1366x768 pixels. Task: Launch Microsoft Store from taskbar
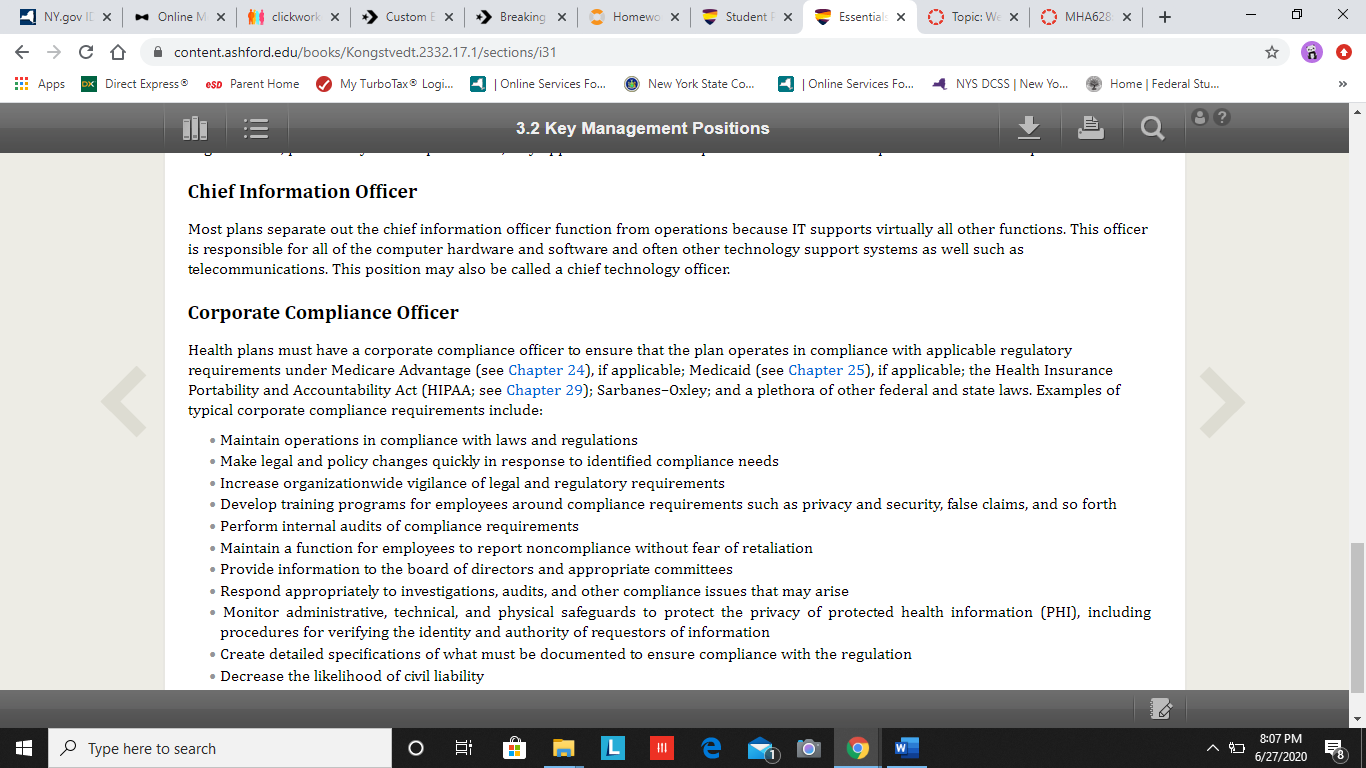(514, 748)
